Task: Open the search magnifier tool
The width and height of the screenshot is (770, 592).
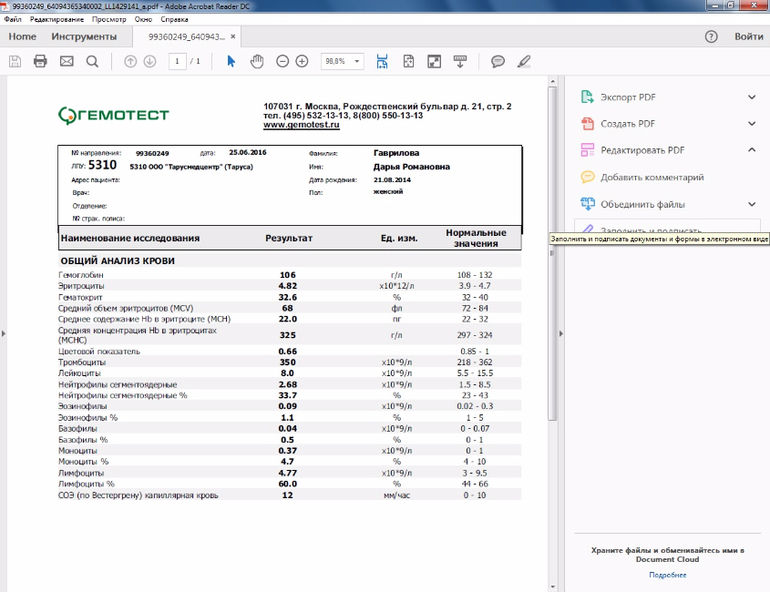Action: coord(92,61)
